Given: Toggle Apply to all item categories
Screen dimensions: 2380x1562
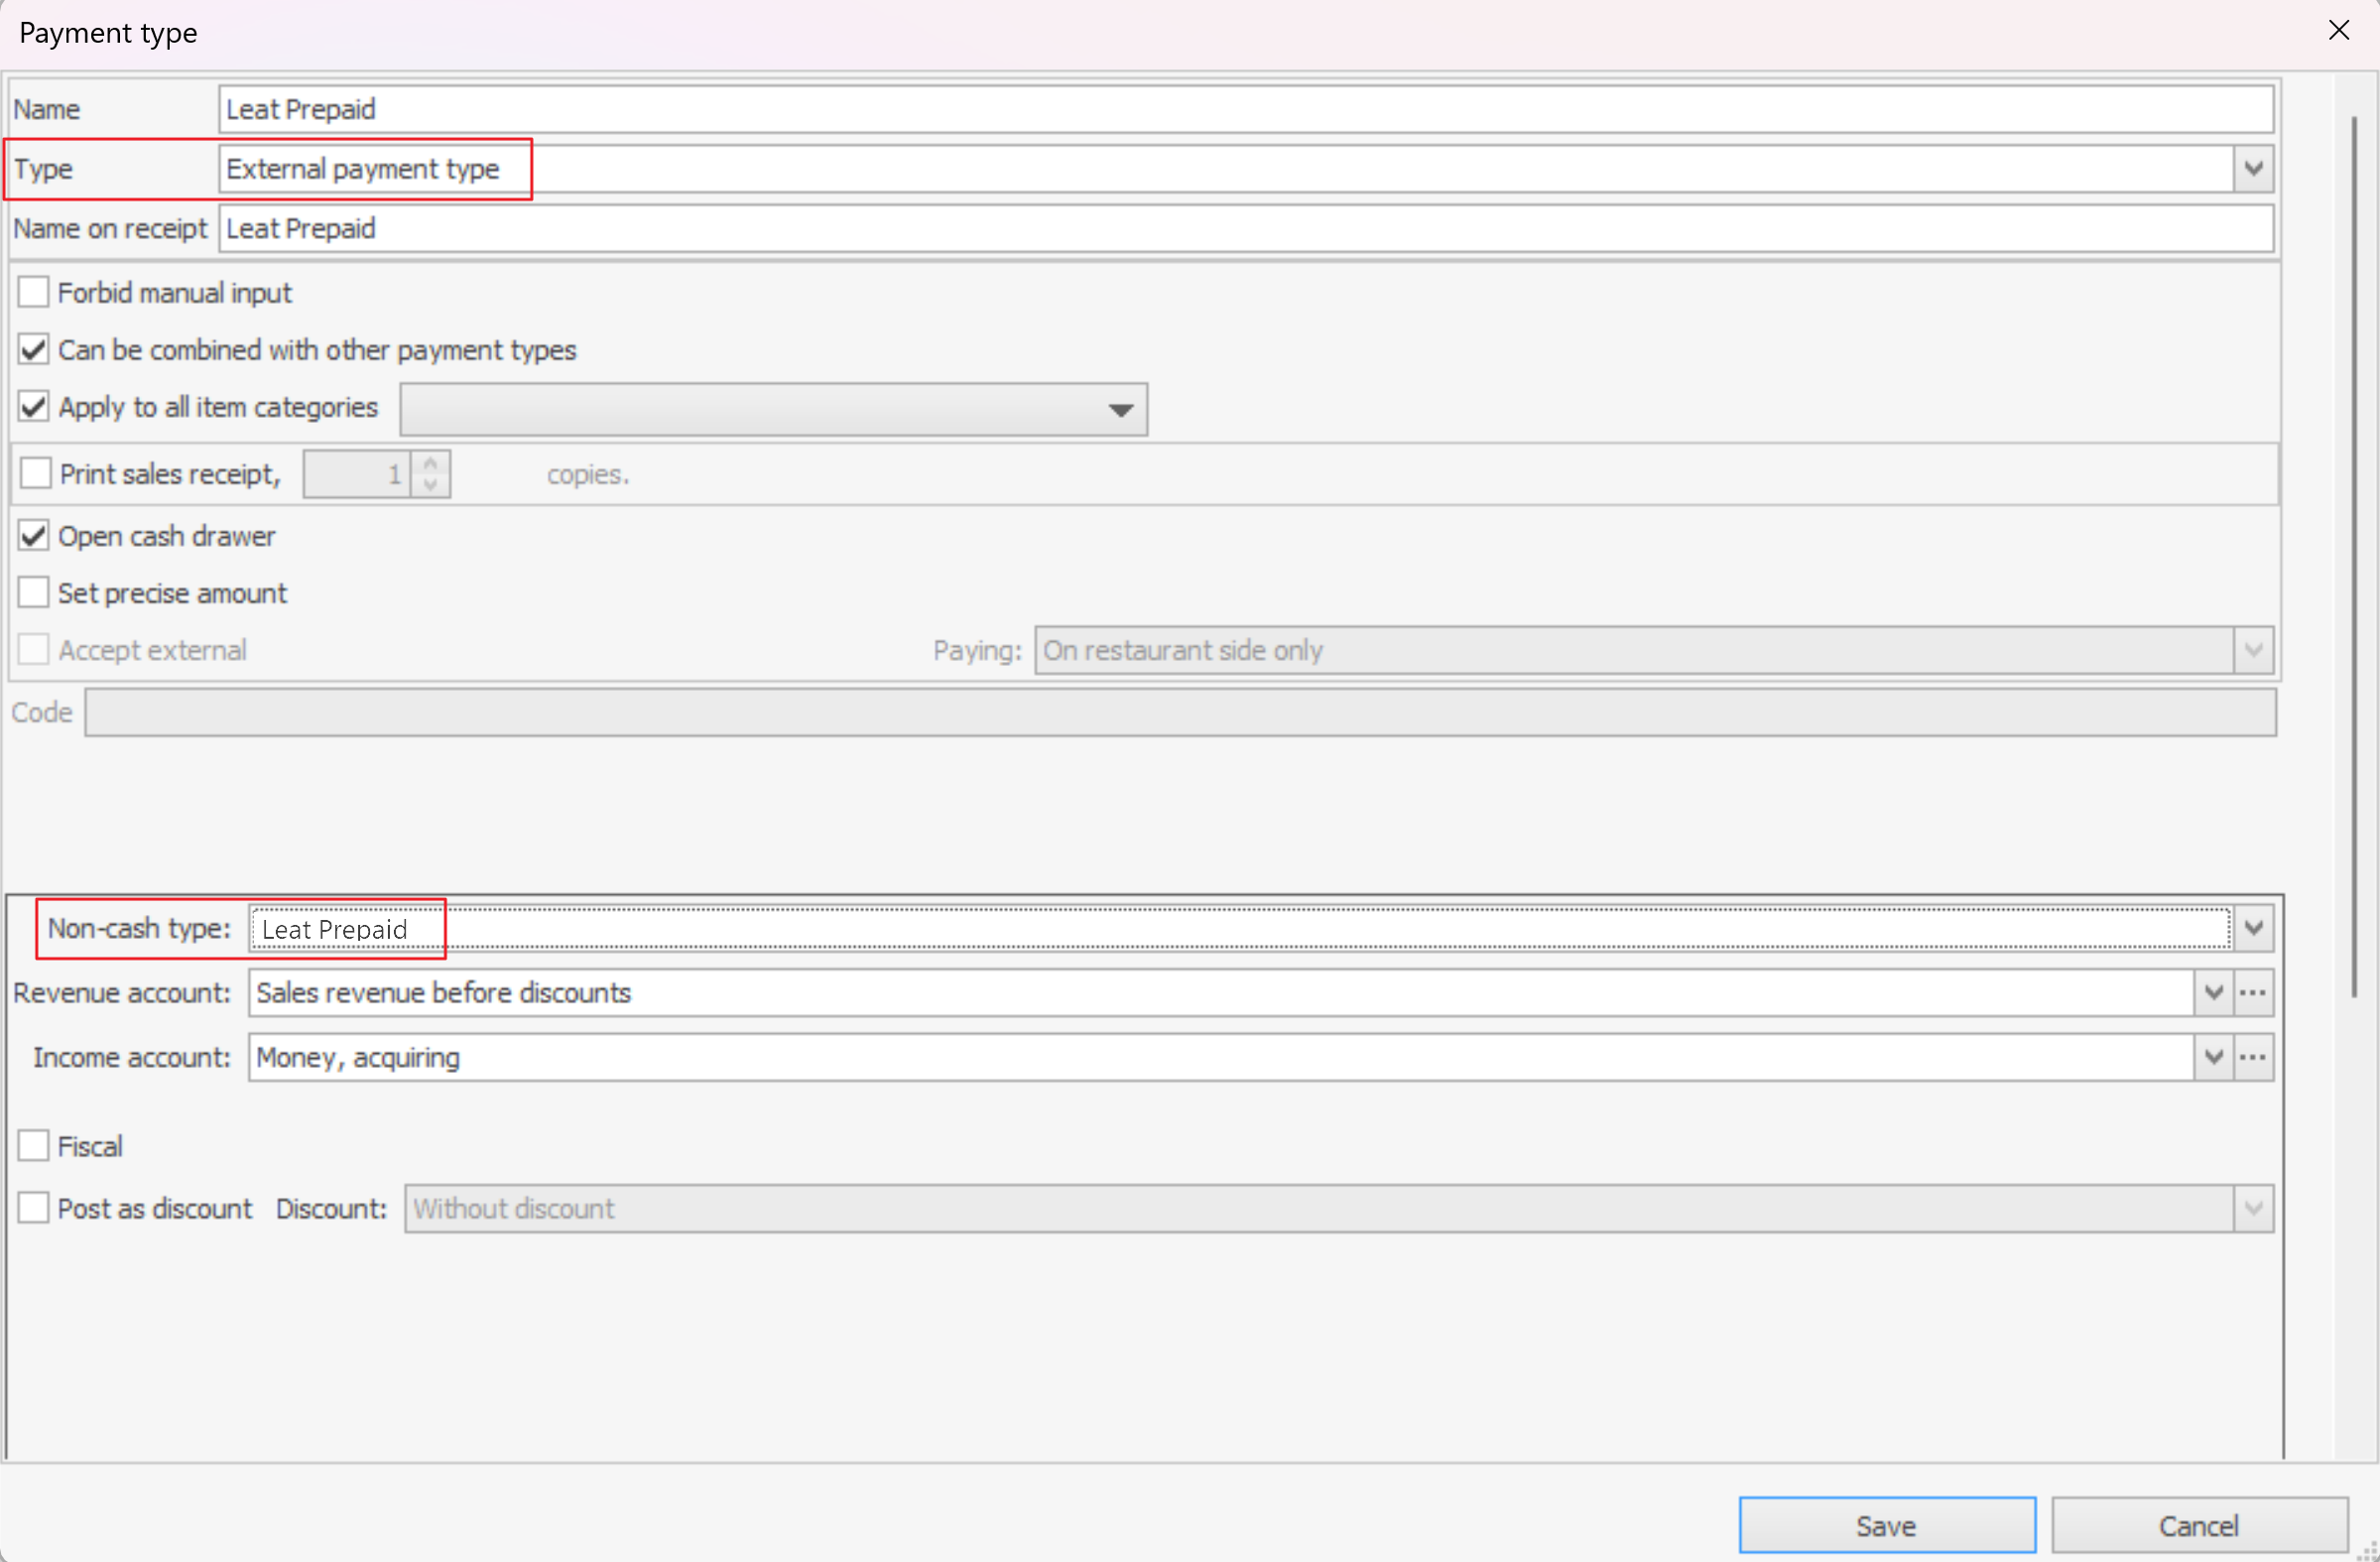Looking at the screenshot, I should click(34, 407).
